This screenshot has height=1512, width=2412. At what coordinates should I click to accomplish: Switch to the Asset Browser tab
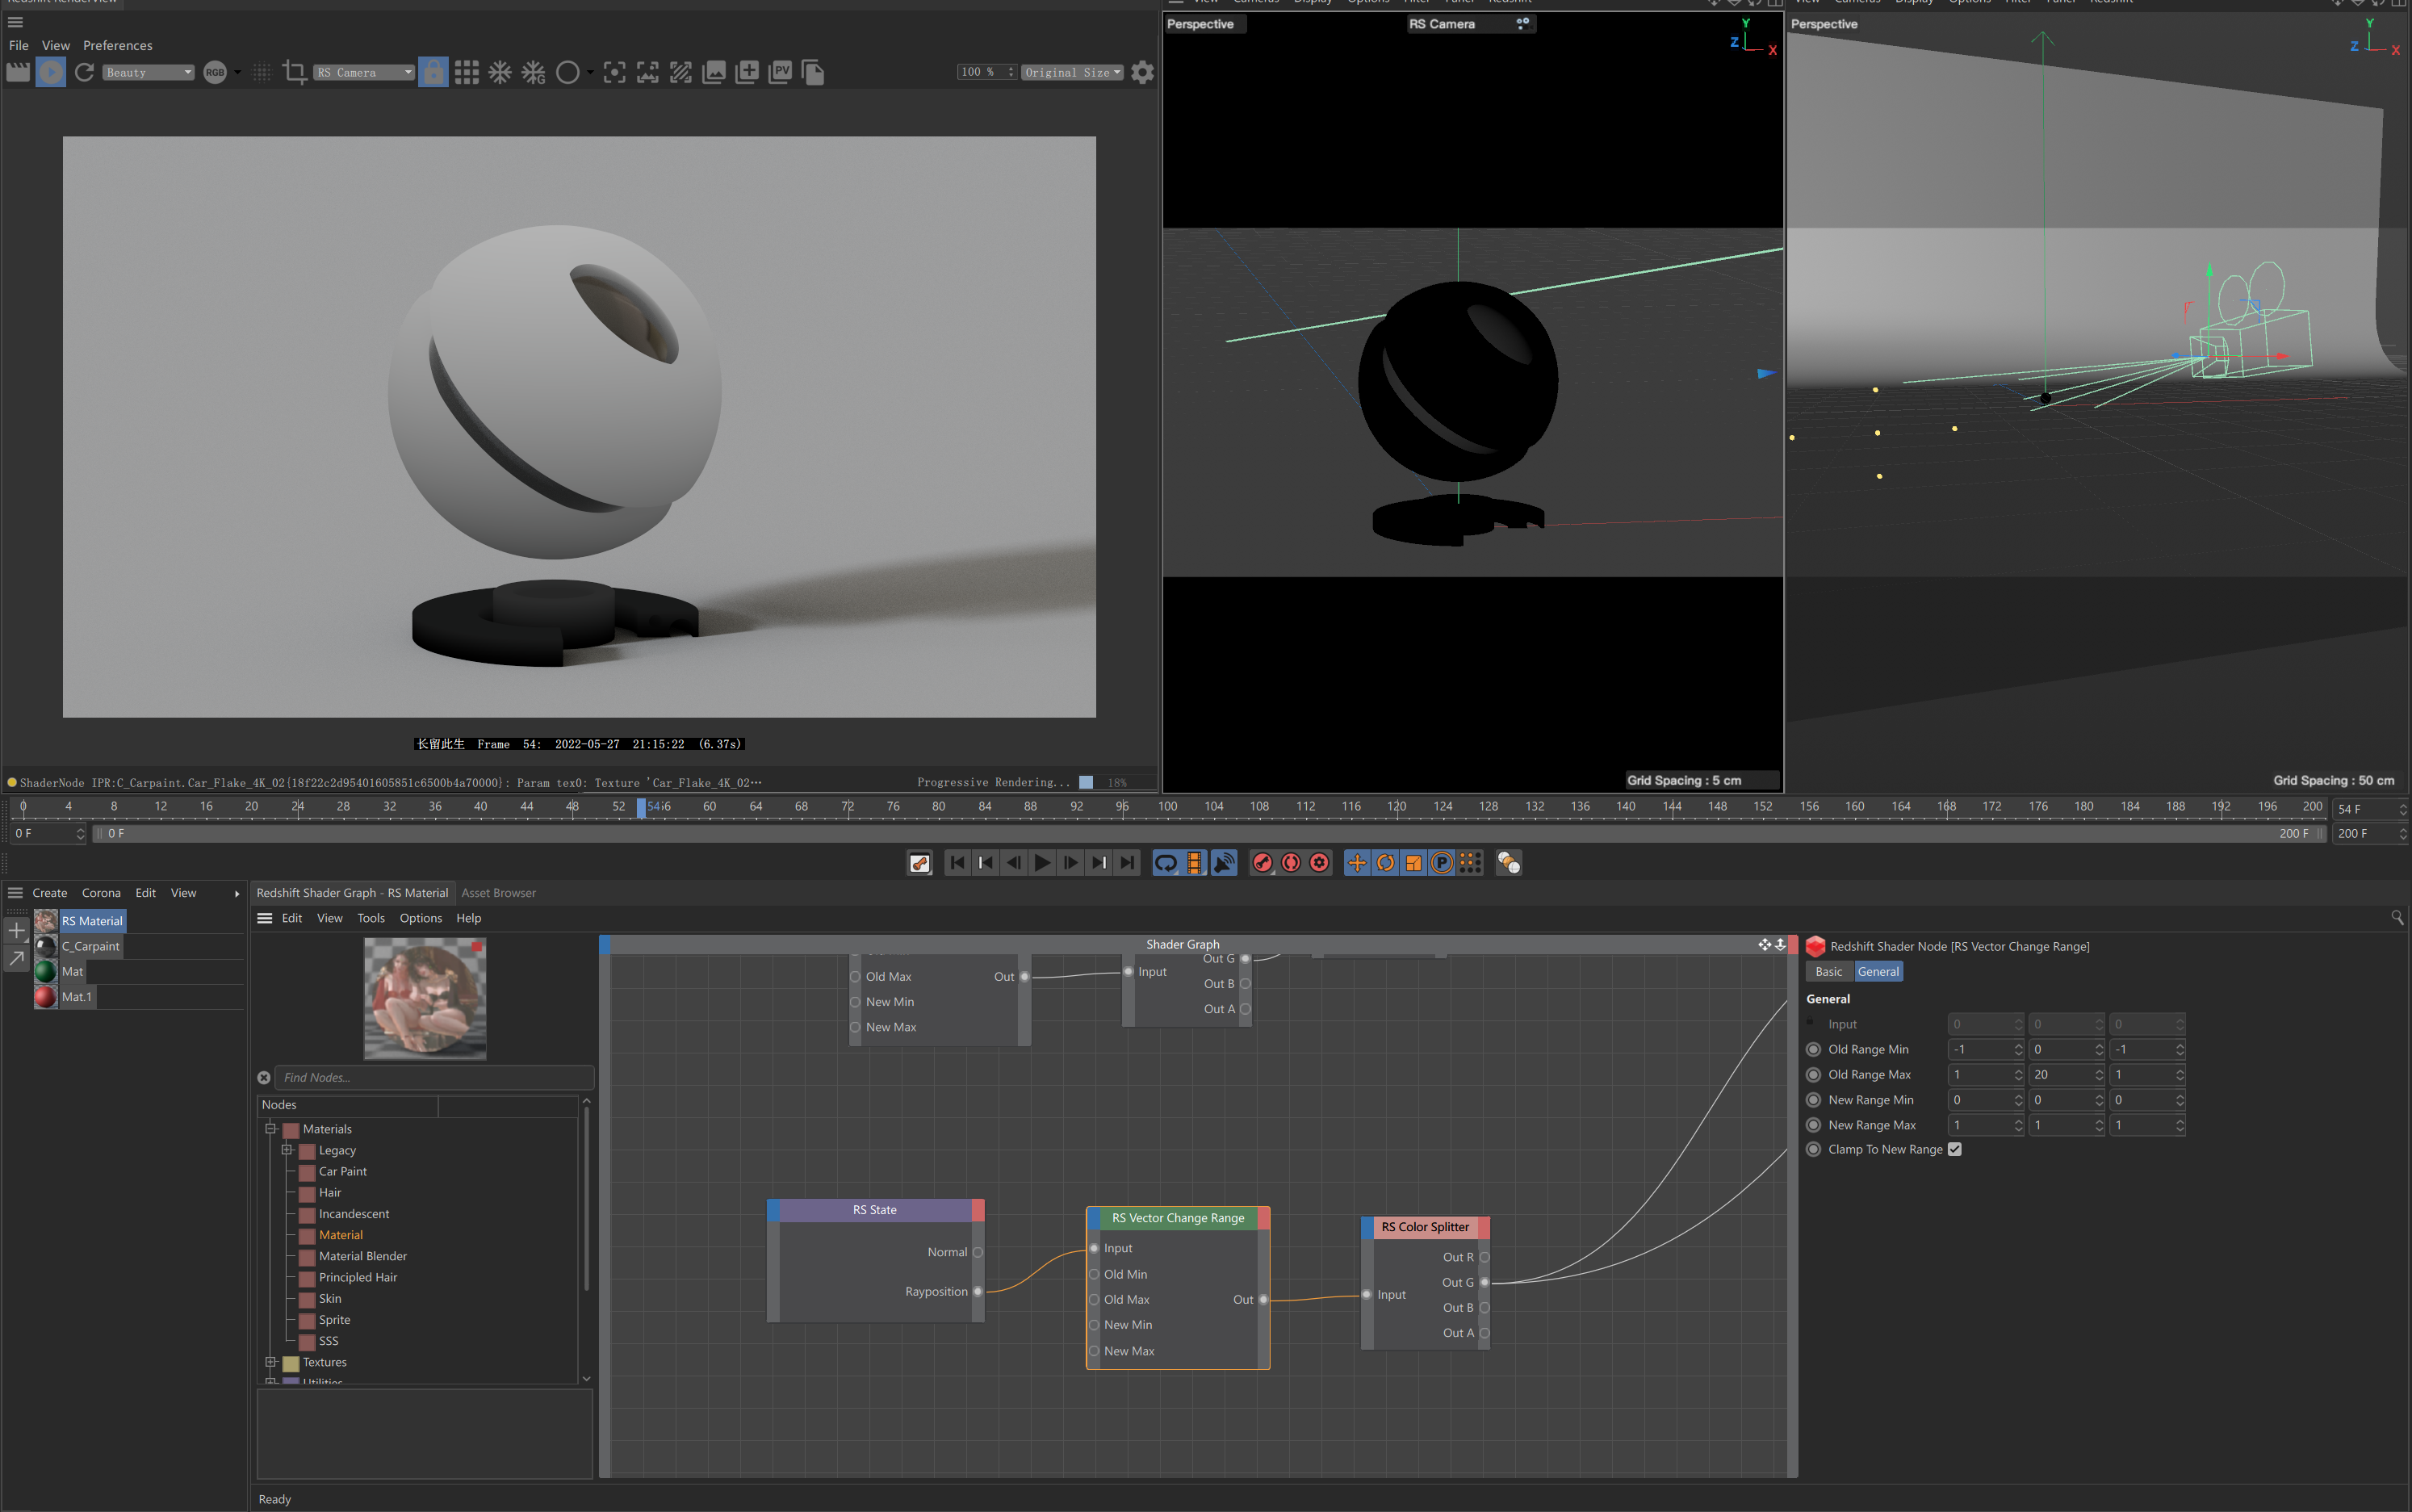click(498, 893)
